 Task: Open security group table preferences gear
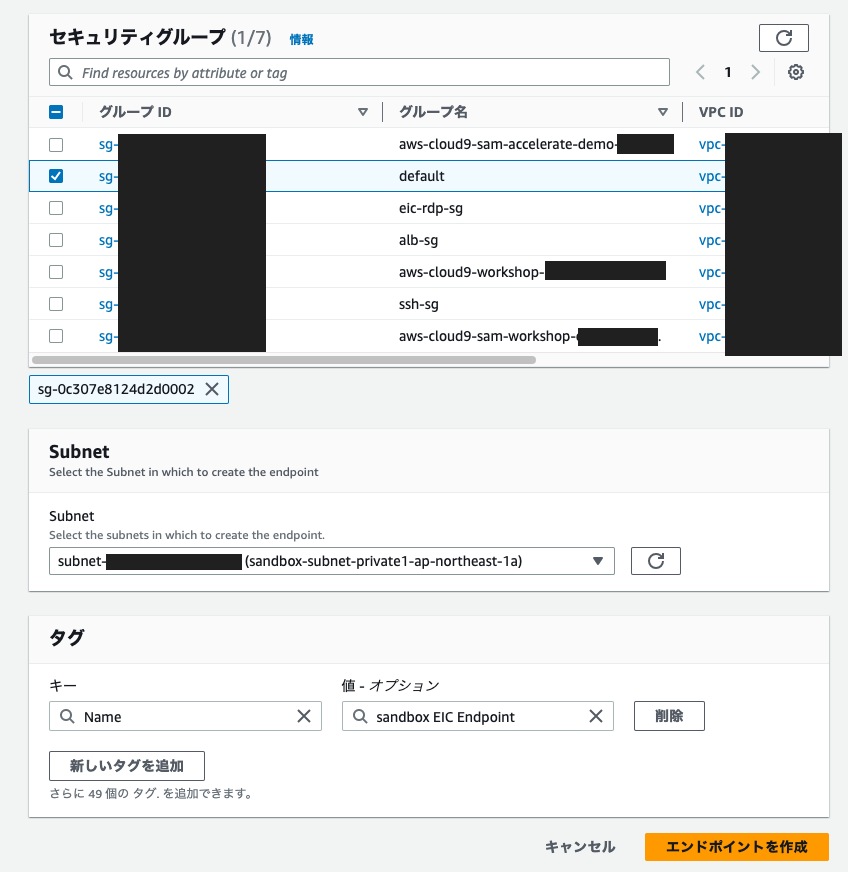pyautogui.click(x=796, y=72)
